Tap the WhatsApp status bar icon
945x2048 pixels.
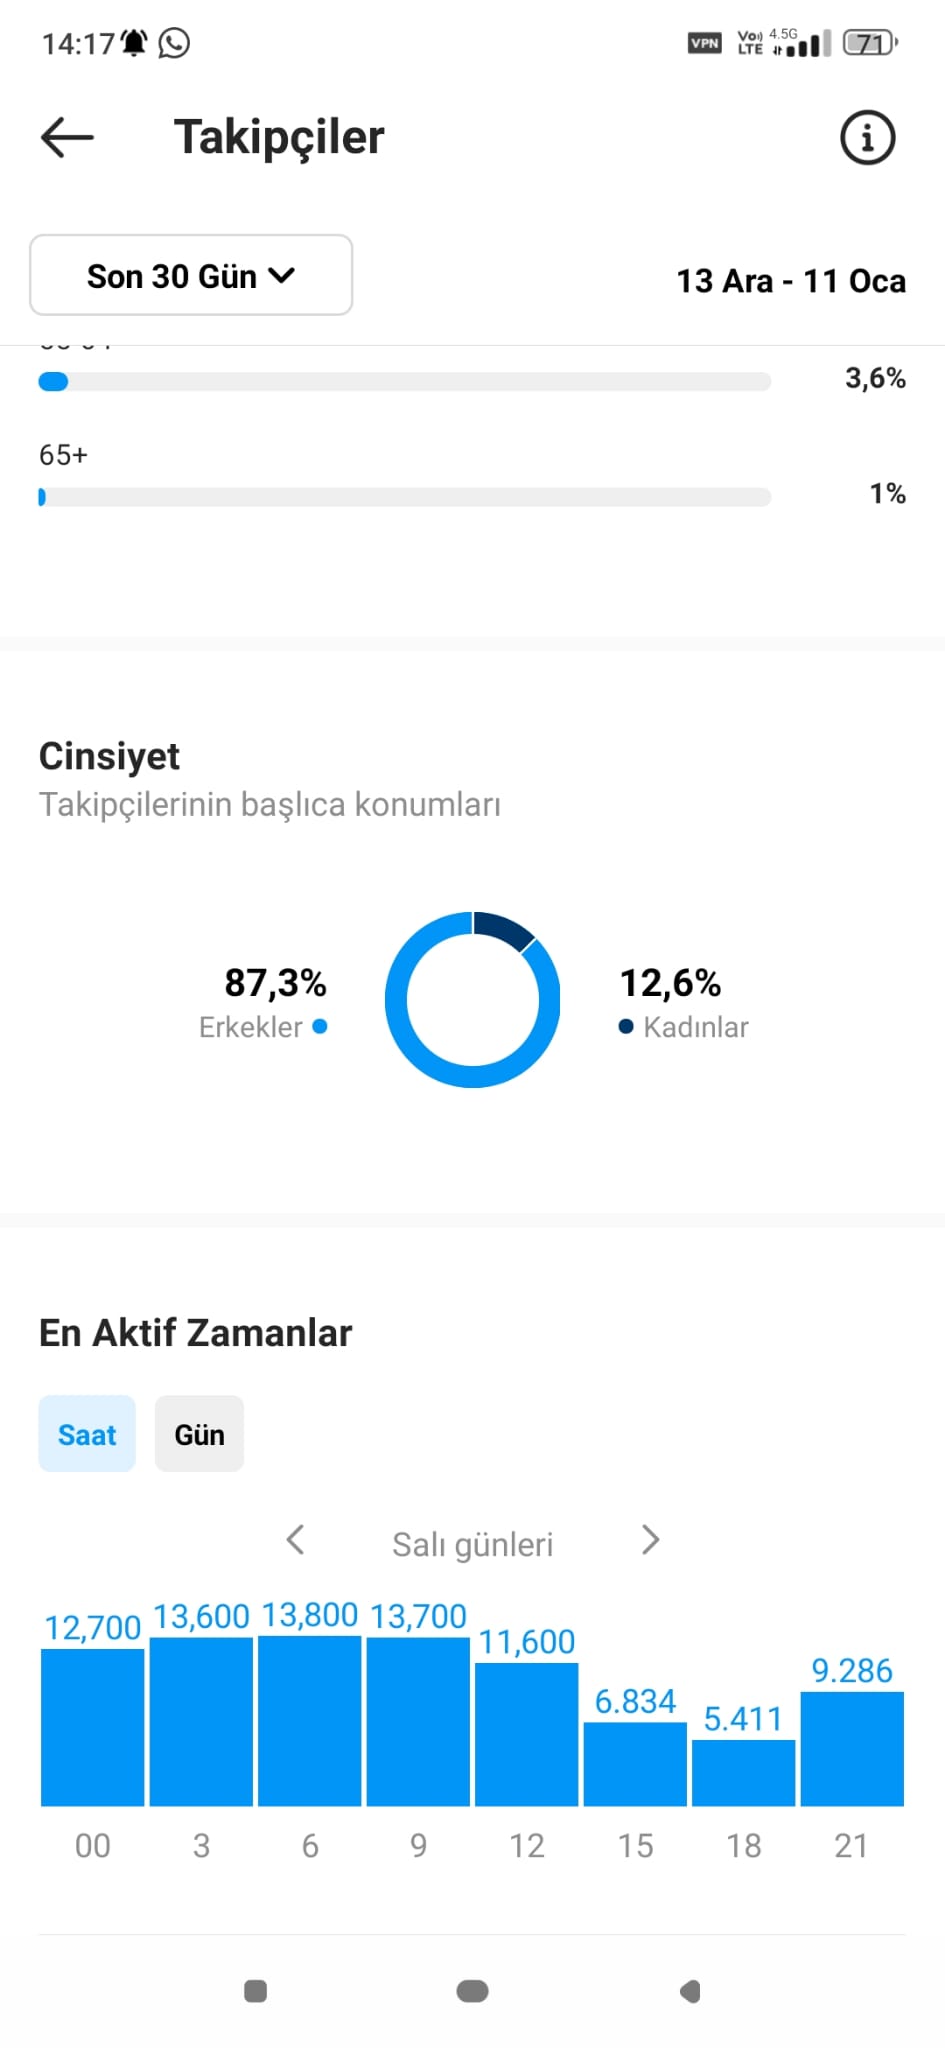tap(174, 43)
